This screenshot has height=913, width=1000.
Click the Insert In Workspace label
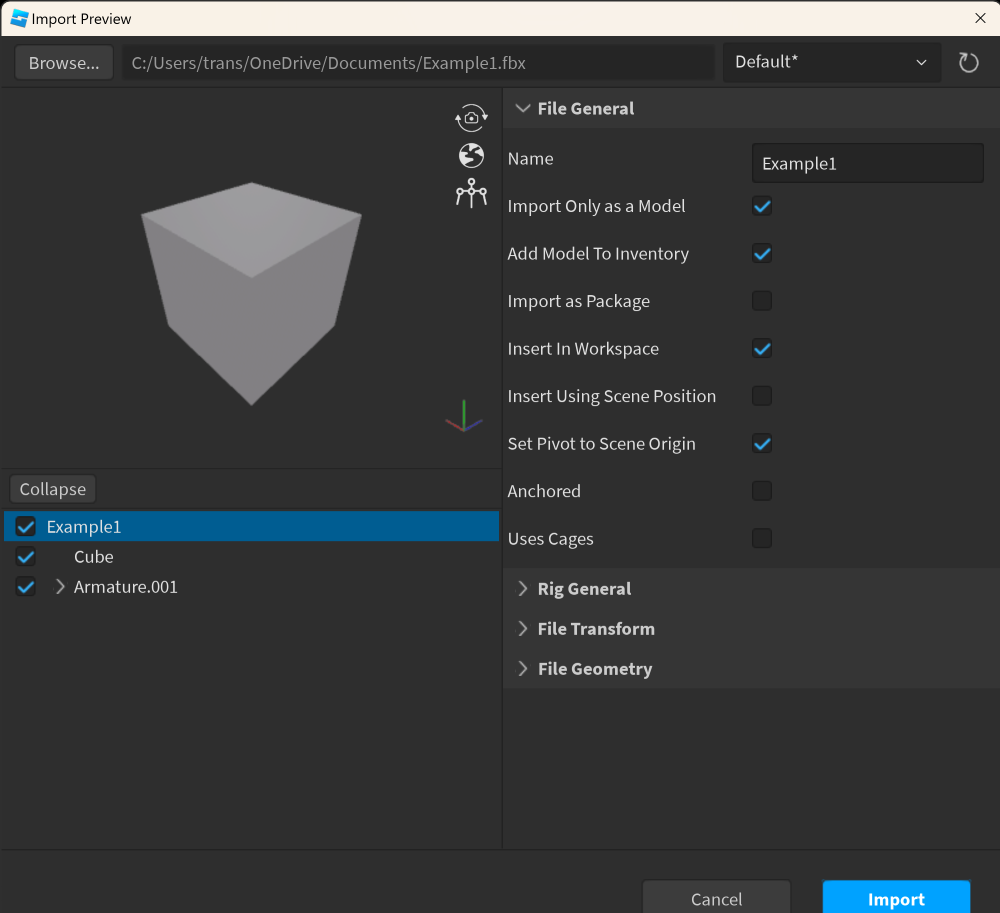click(583, 349)
